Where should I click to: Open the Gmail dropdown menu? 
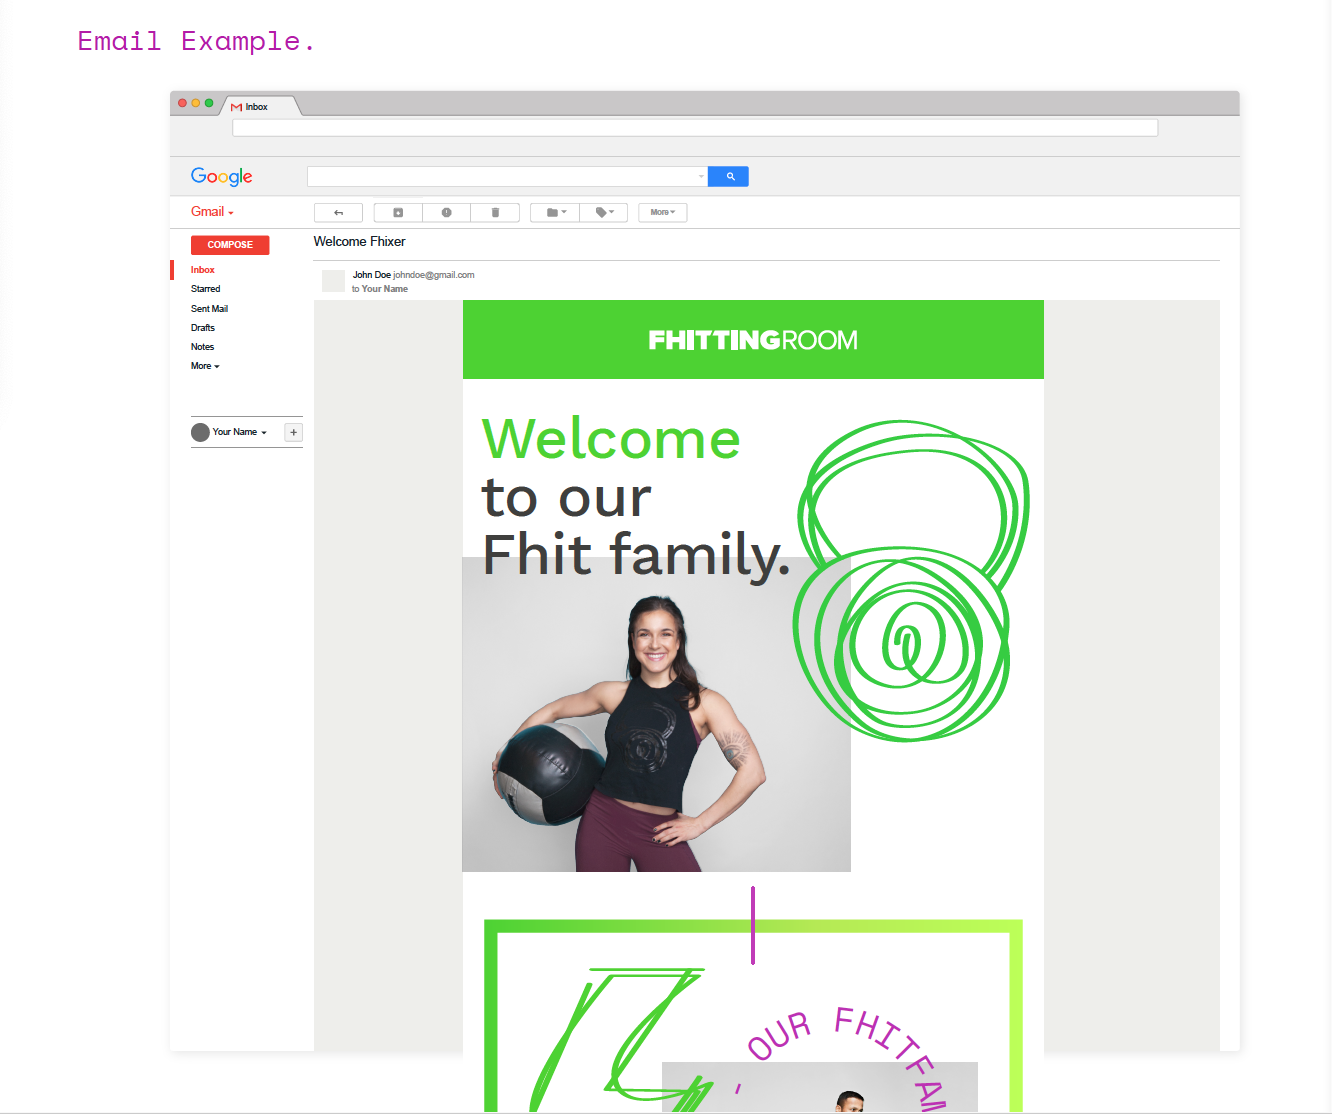(x=212, y=212)
